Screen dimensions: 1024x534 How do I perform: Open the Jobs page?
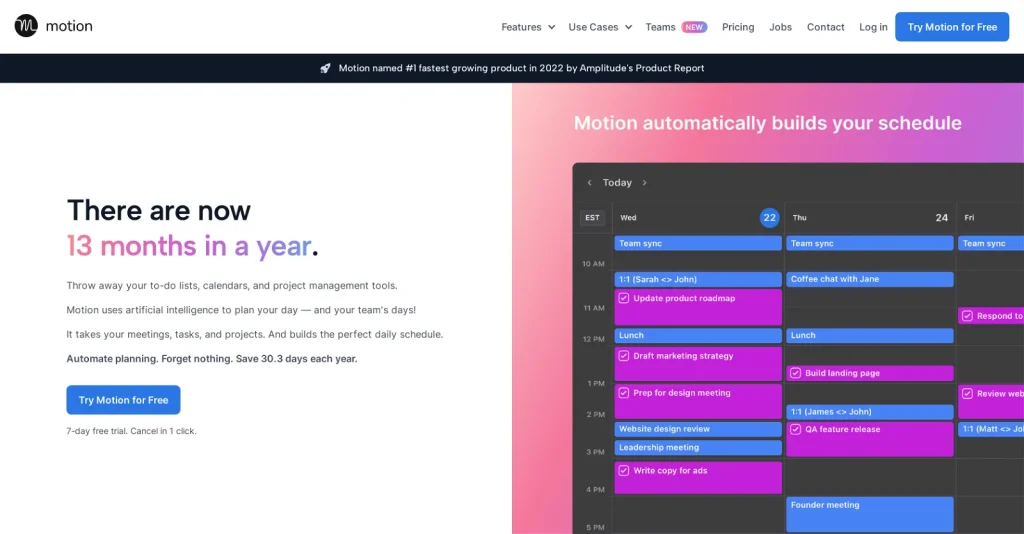point(780,27)
